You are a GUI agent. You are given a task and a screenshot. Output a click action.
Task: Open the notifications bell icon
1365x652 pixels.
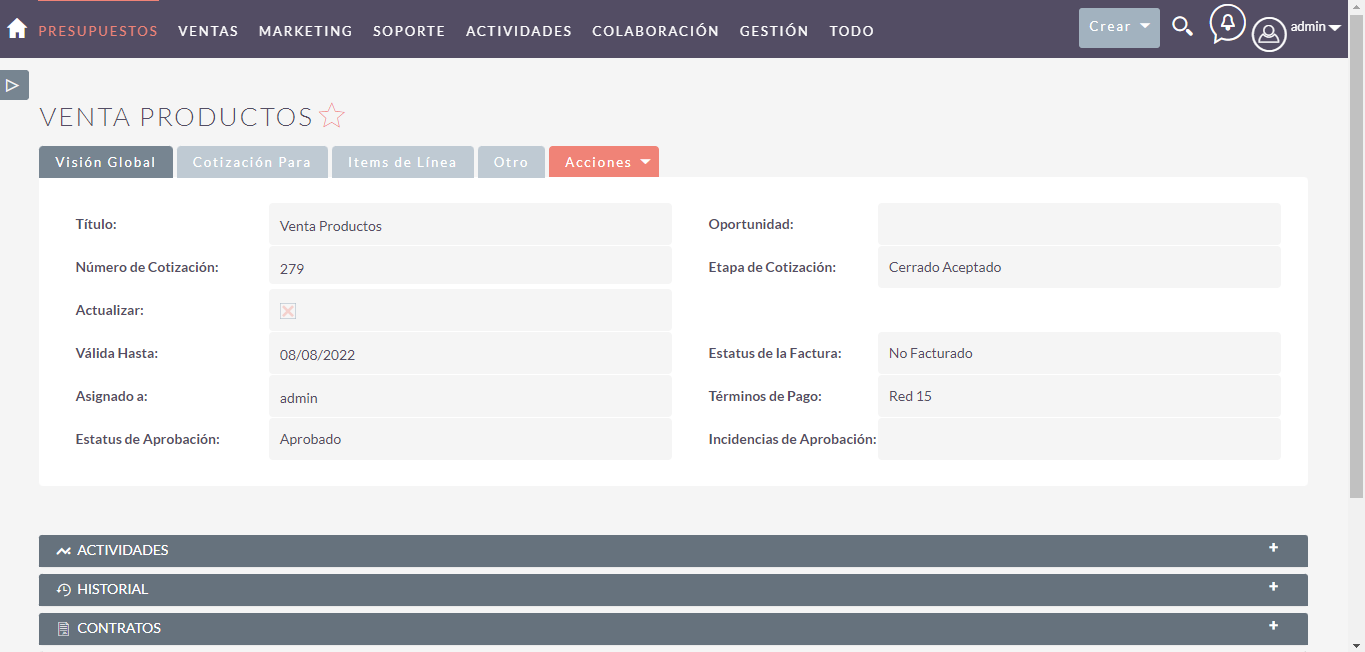1227,23
